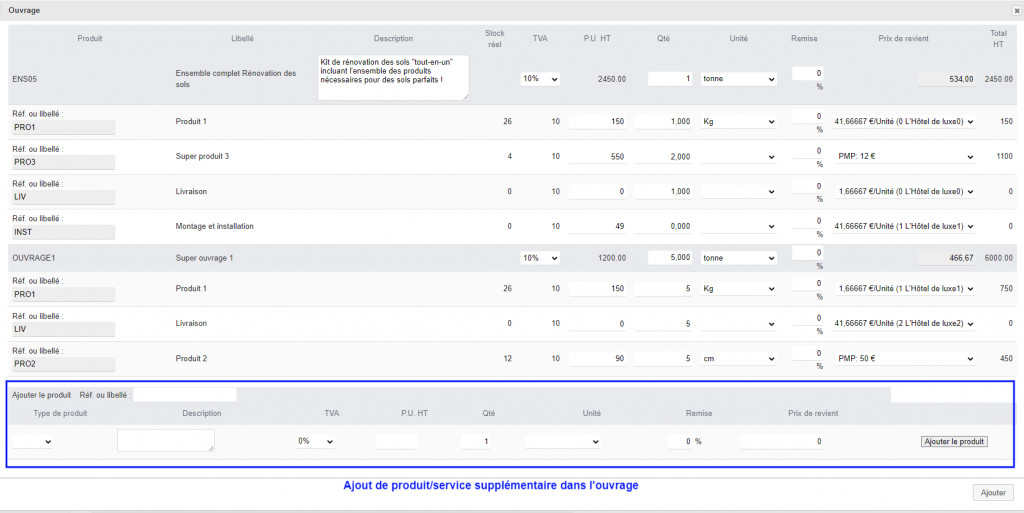This screenshot has height=513, width=1024.
Task: Click the Réf. ou libellé field for new product
Action: (184, 395)
